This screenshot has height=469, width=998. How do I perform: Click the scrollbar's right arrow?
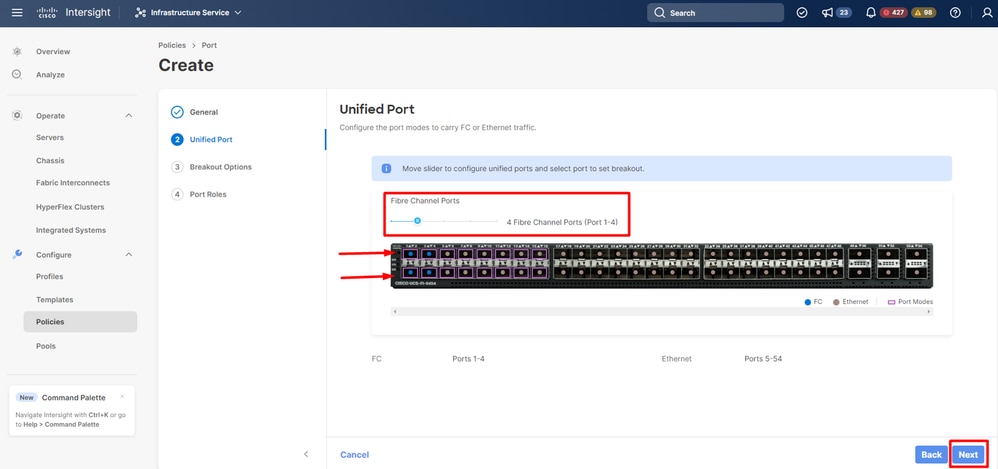click(929, 312)
